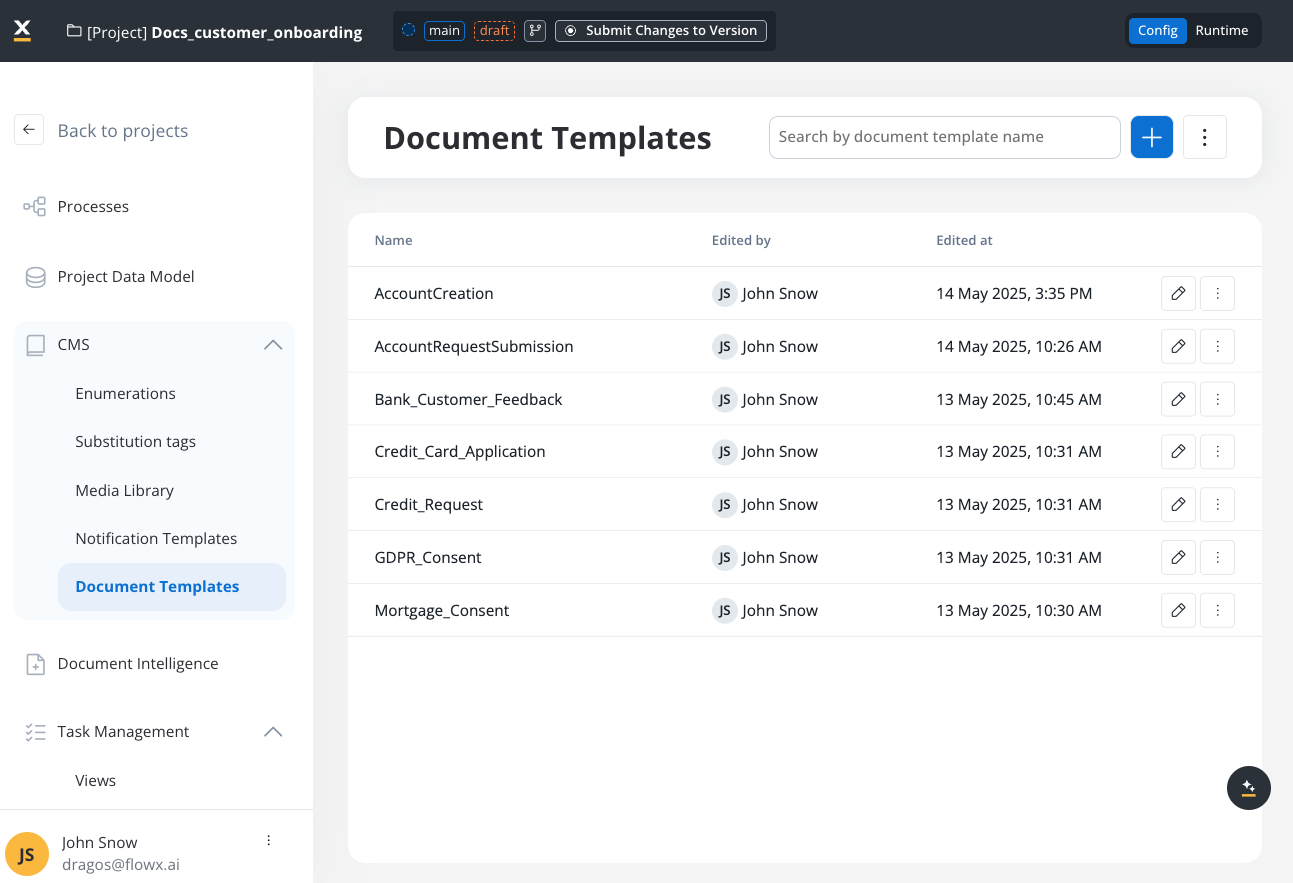Go to Back to projects link
The height and width of the screenshot is (883, 1293).
click(123, 131)
